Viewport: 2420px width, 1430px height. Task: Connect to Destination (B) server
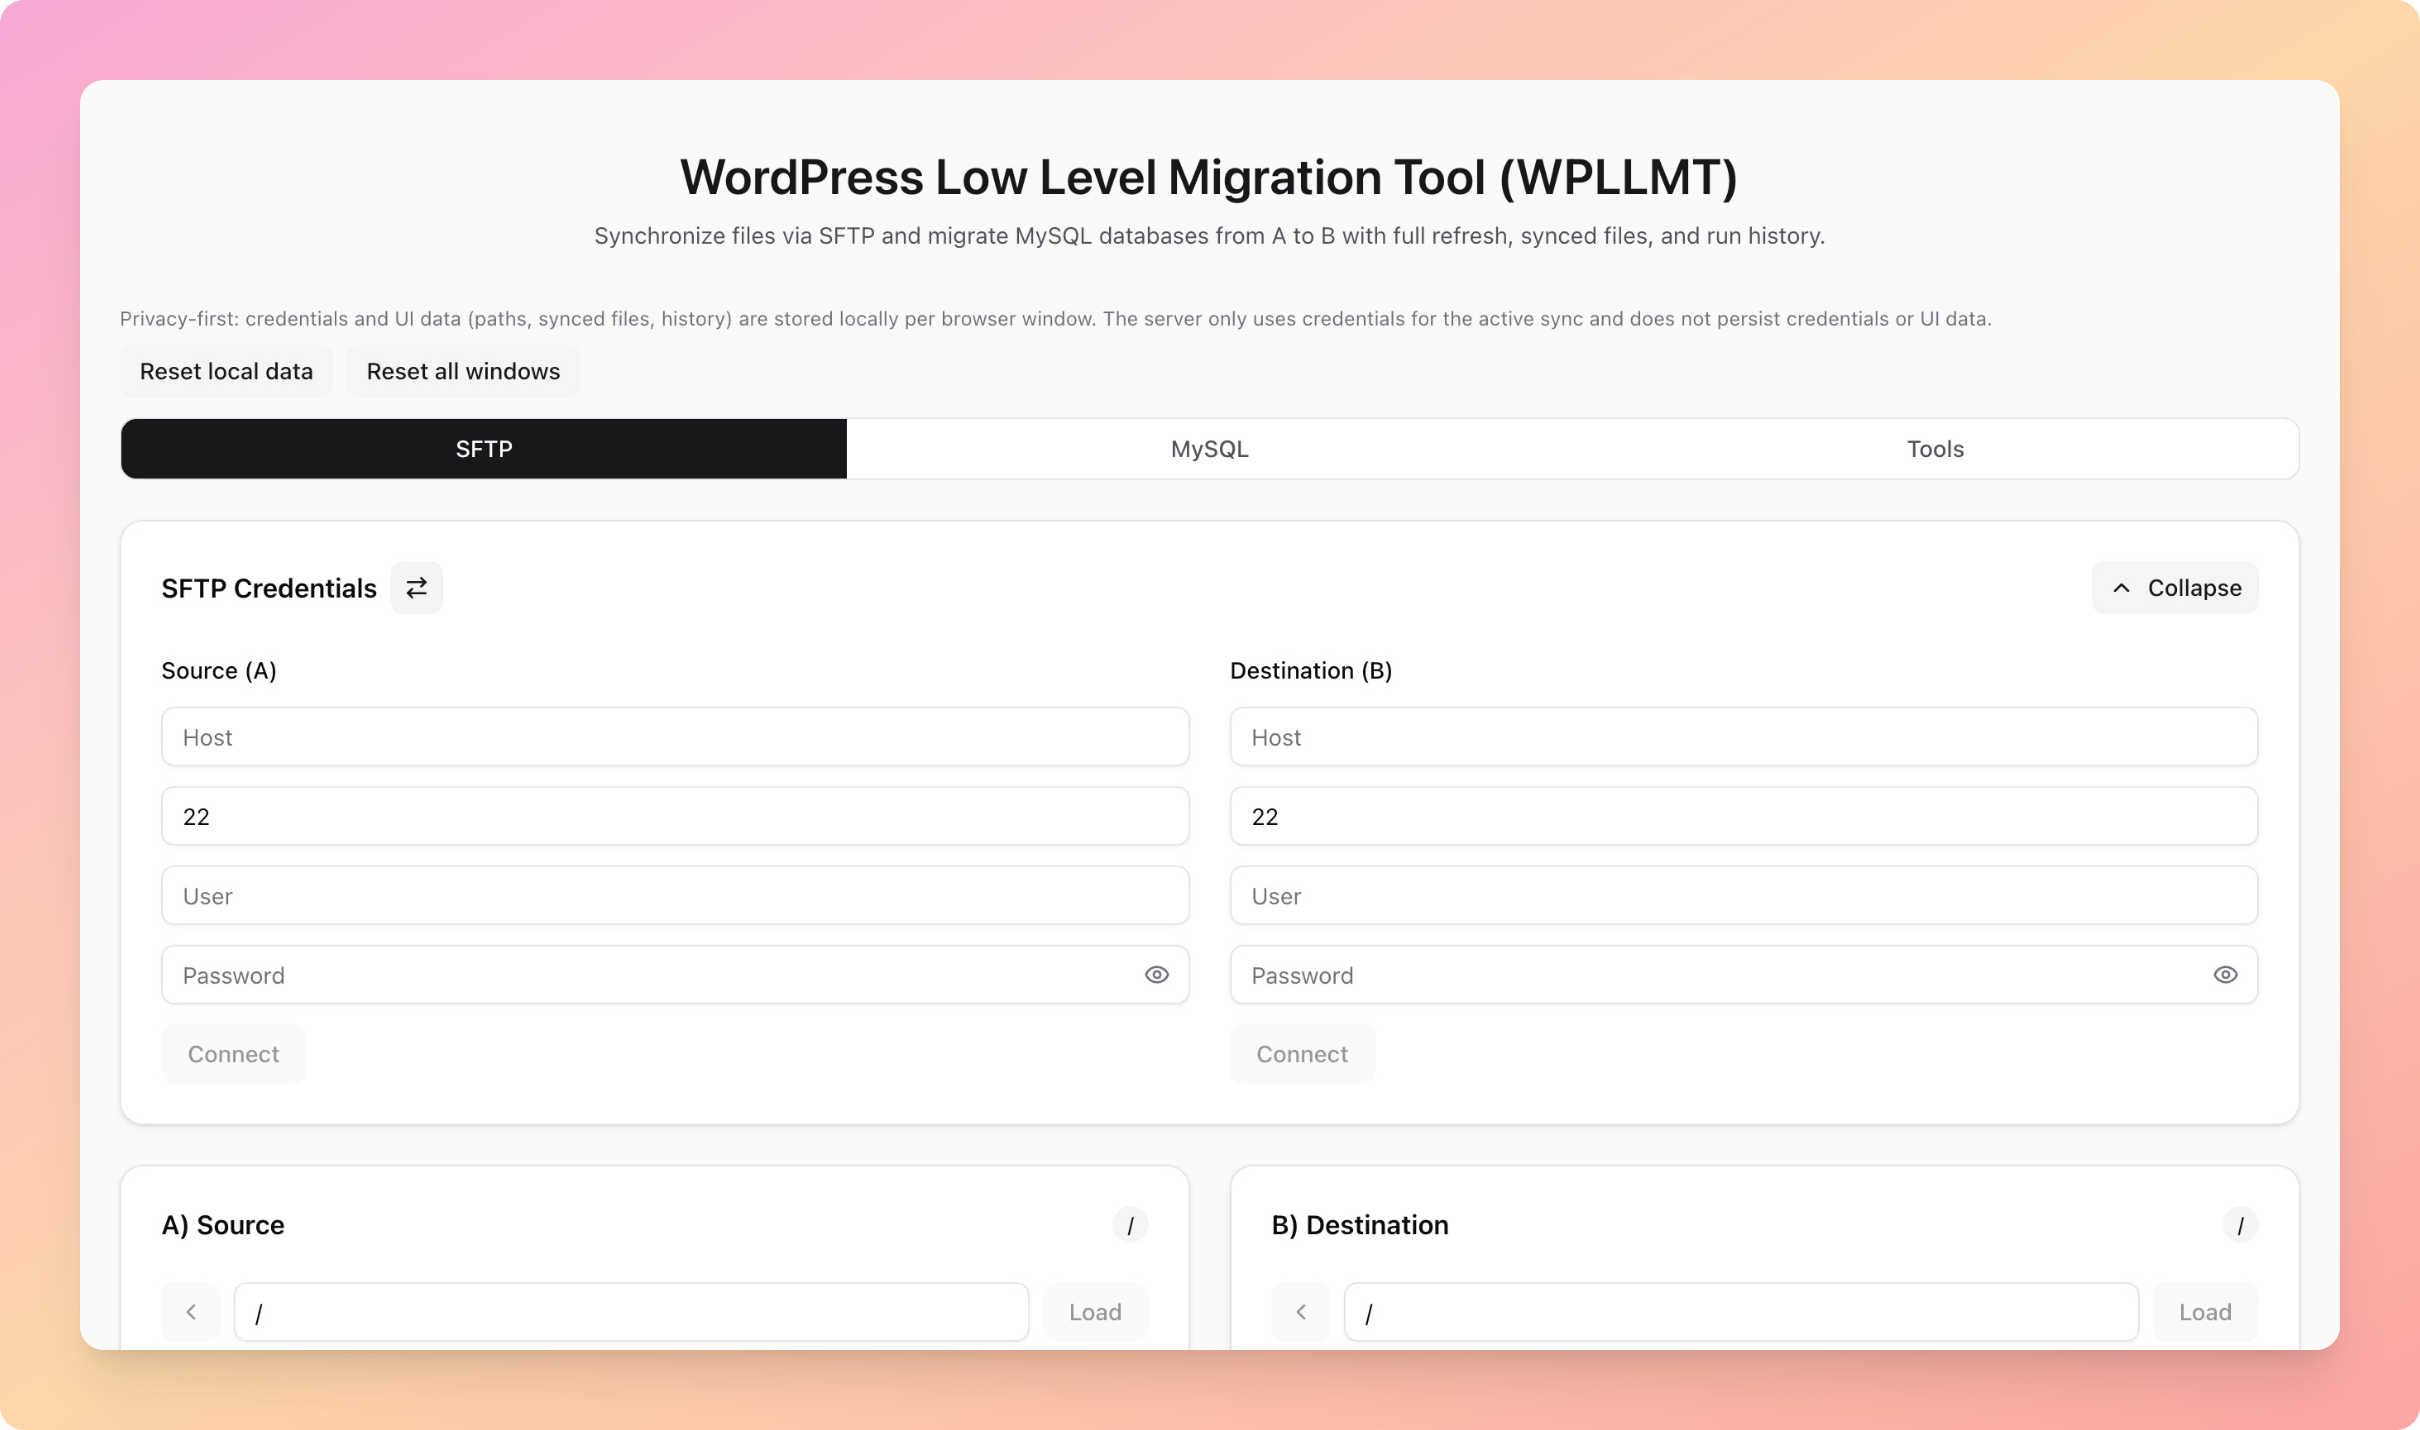click(1302, 1054)
